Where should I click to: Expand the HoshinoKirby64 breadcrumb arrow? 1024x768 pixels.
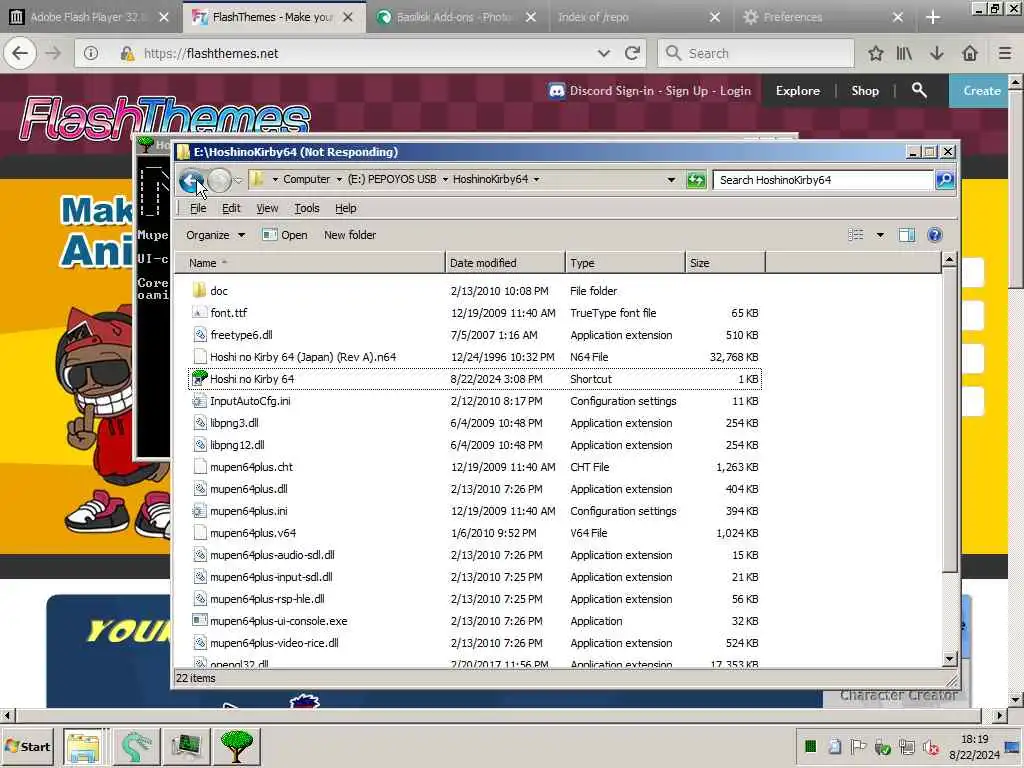point(536,180)
